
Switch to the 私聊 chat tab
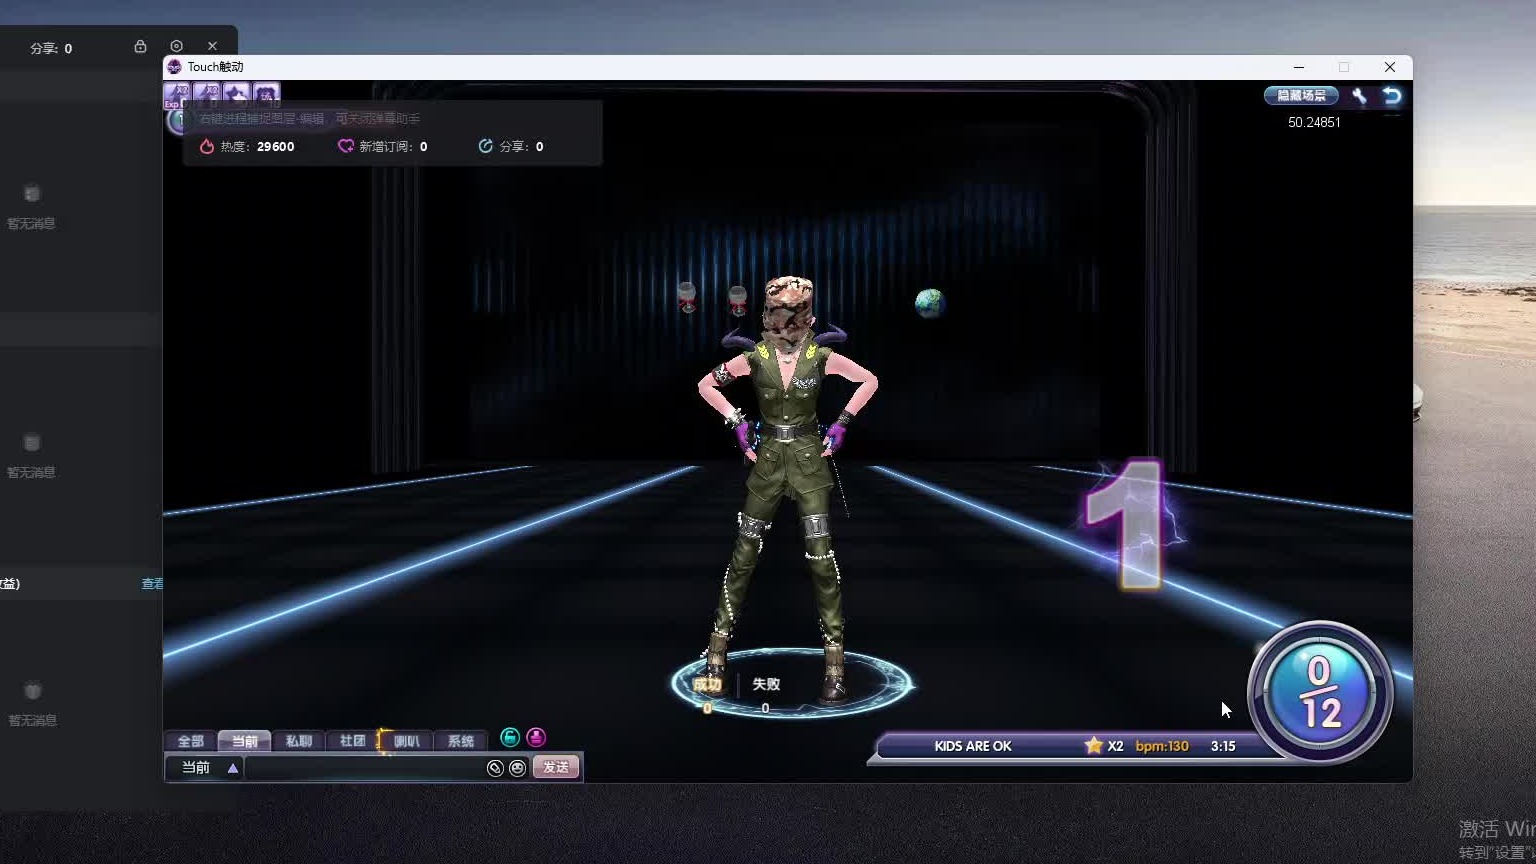298,741
